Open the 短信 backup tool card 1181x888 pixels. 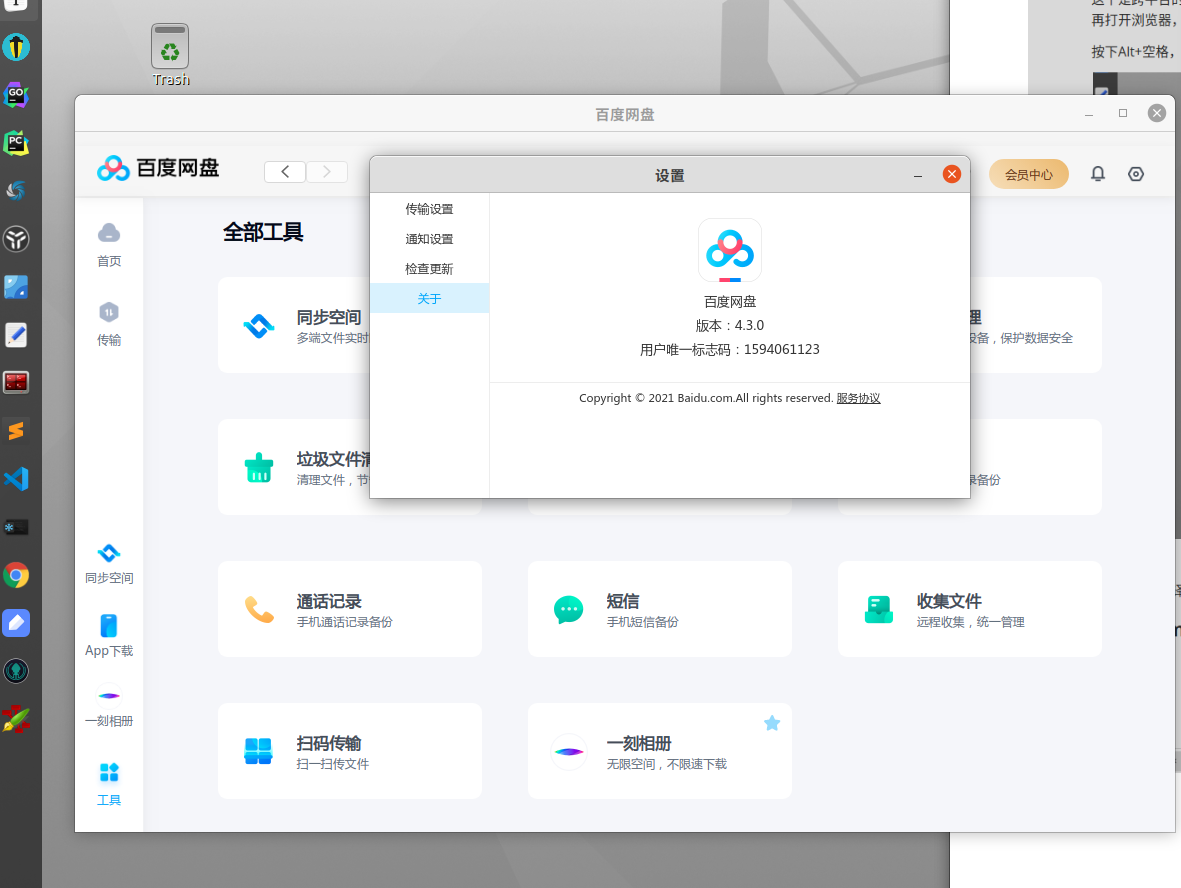659,609
